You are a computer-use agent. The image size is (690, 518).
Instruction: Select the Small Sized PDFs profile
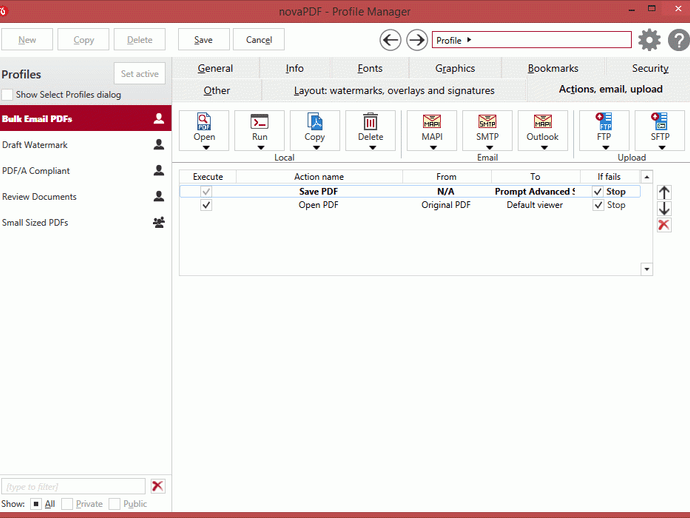(x=85, y=222)
